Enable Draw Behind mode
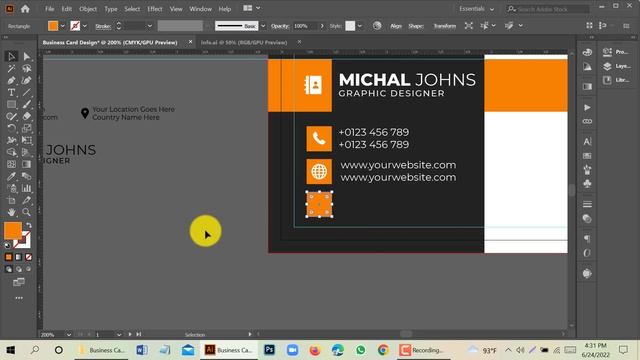640x360 pixels. click(18, 269)
